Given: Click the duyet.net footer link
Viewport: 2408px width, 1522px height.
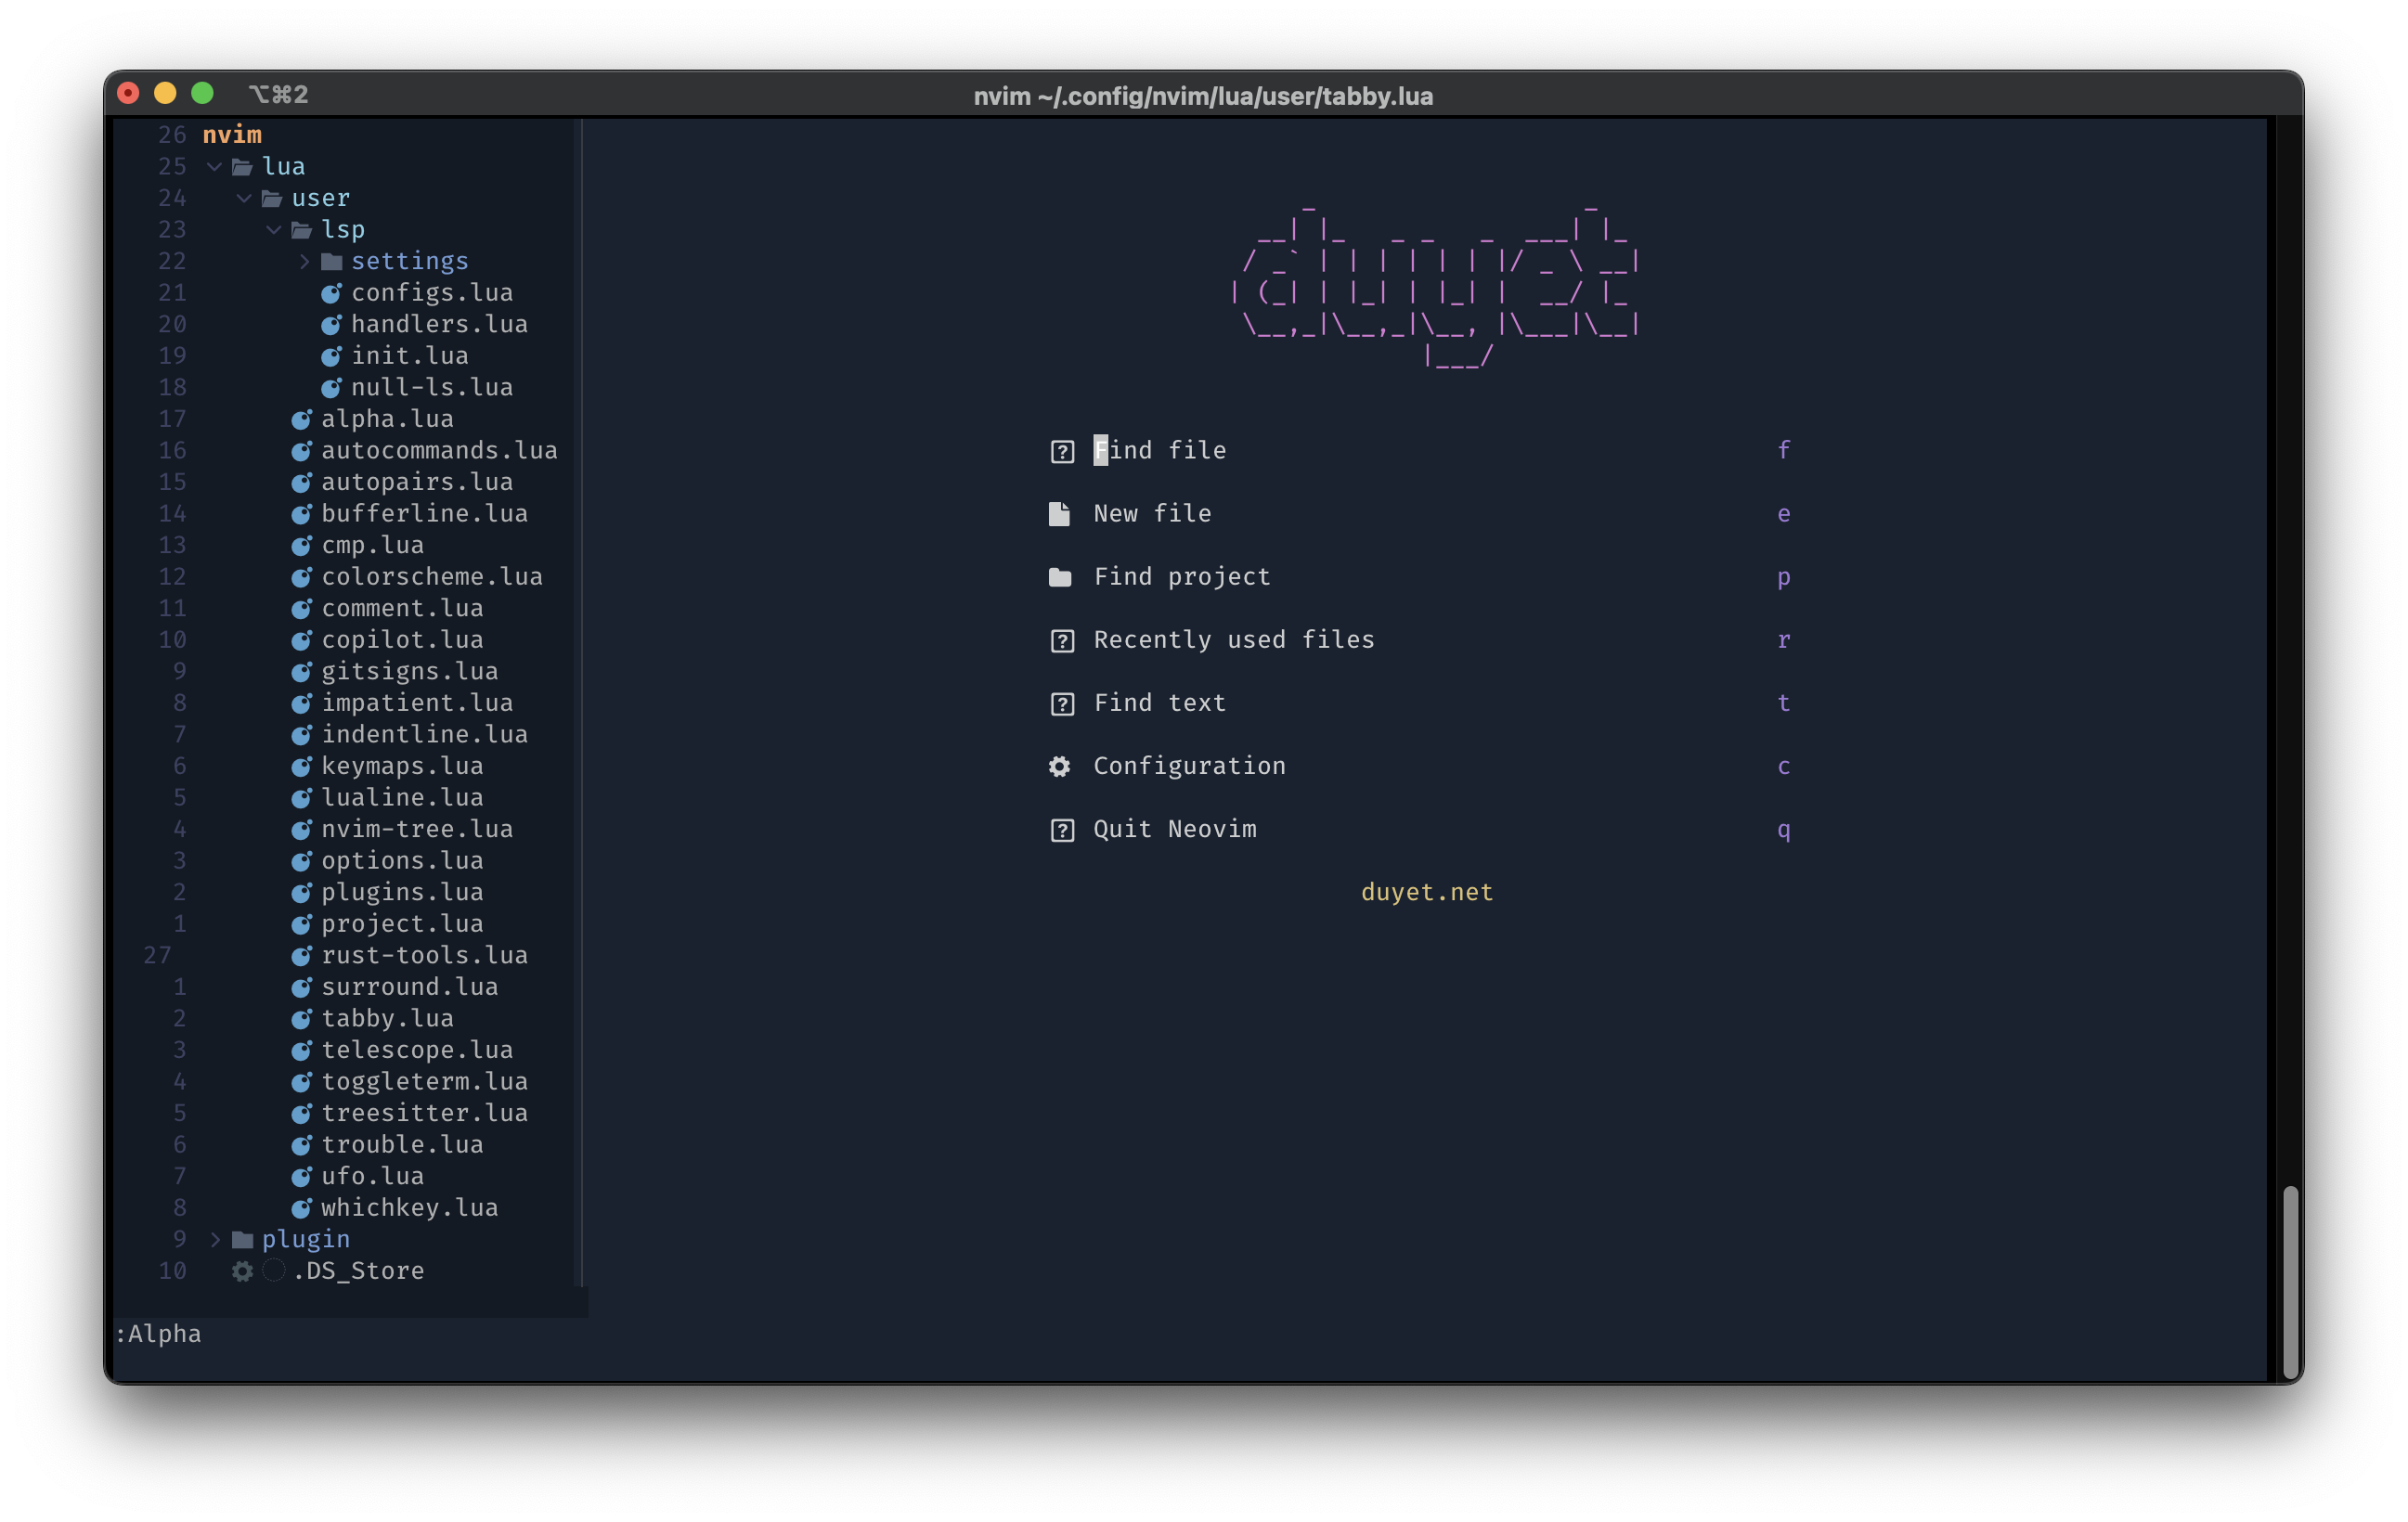Looking at the screenshot, I should point(1426,892).
